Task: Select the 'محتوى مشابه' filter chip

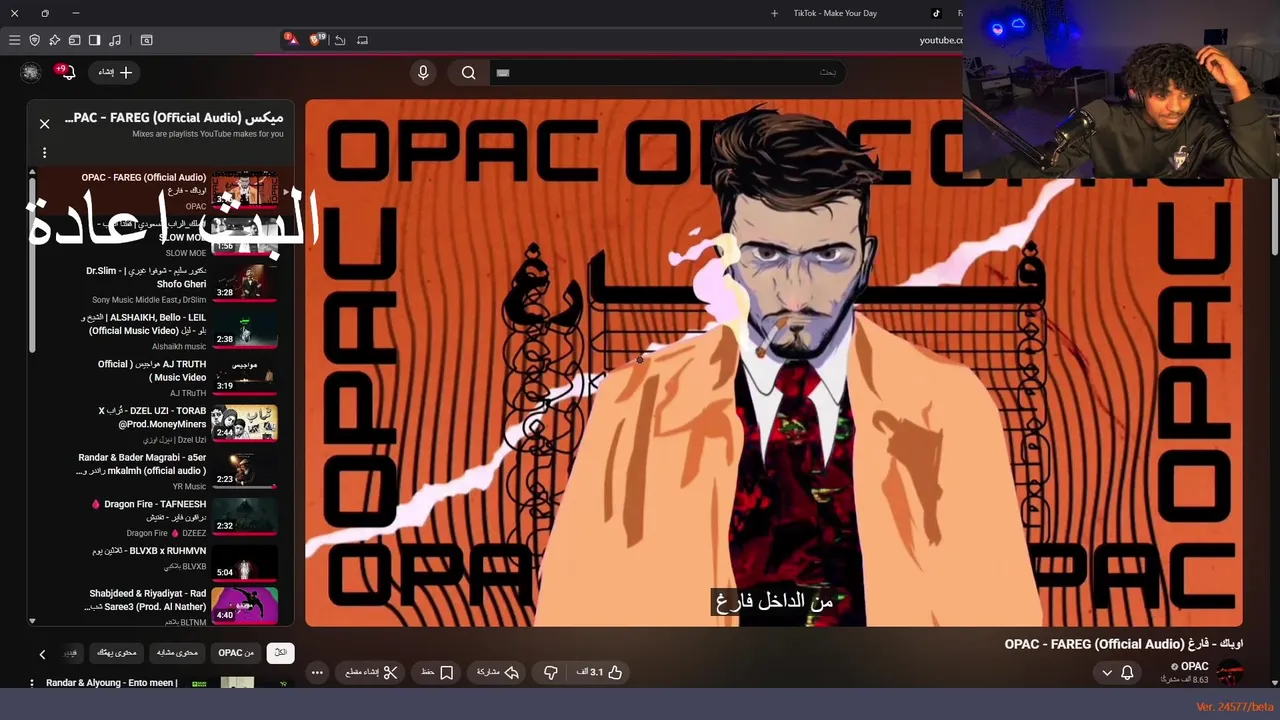Action: pyautogui.click(x=177, y=653)
